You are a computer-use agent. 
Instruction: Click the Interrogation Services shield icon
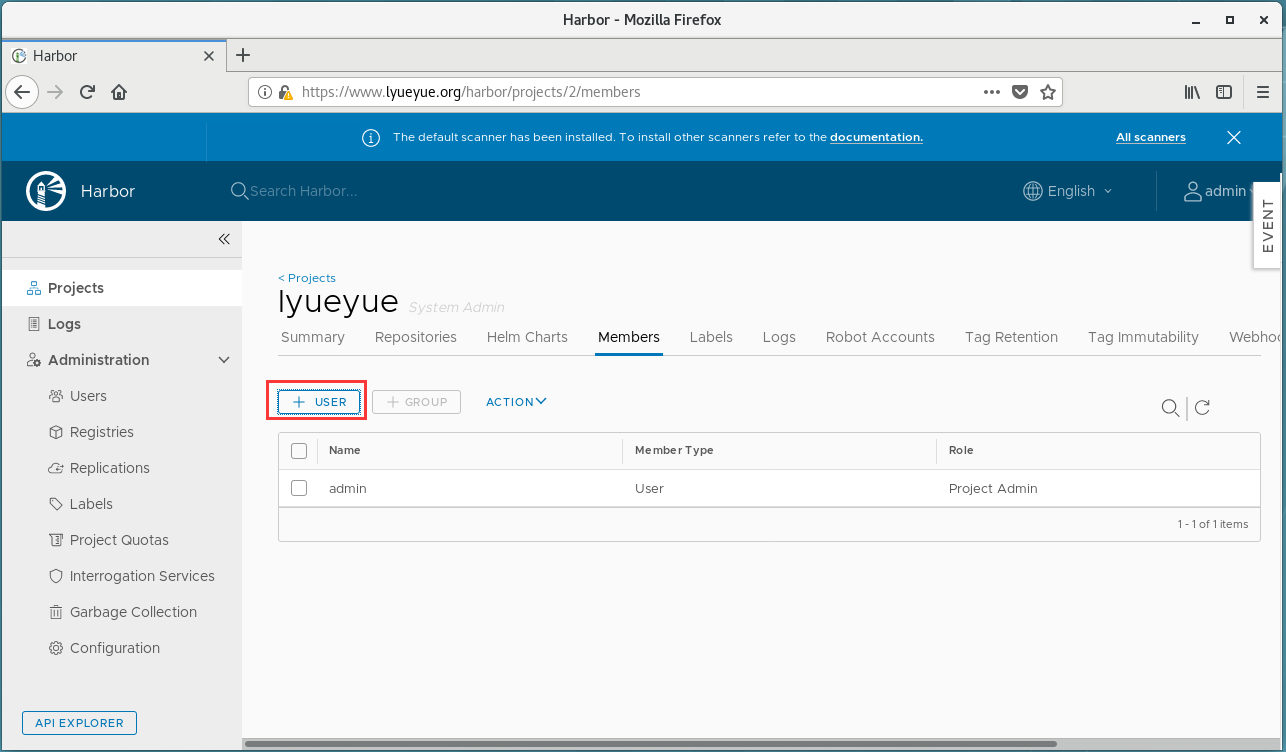point(56,576)
